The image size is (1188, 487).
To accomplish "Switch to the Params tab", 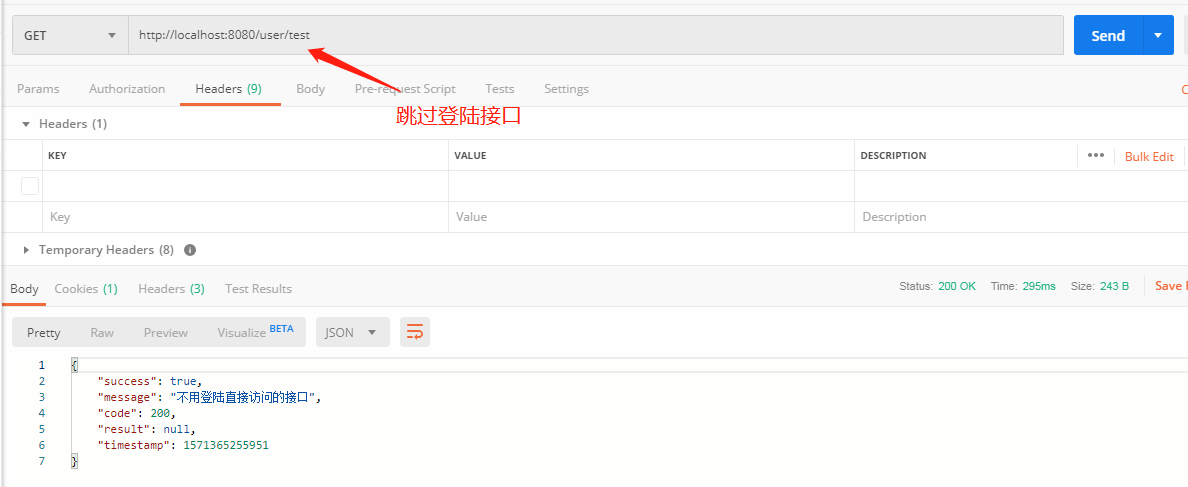I will coord(38,89).
